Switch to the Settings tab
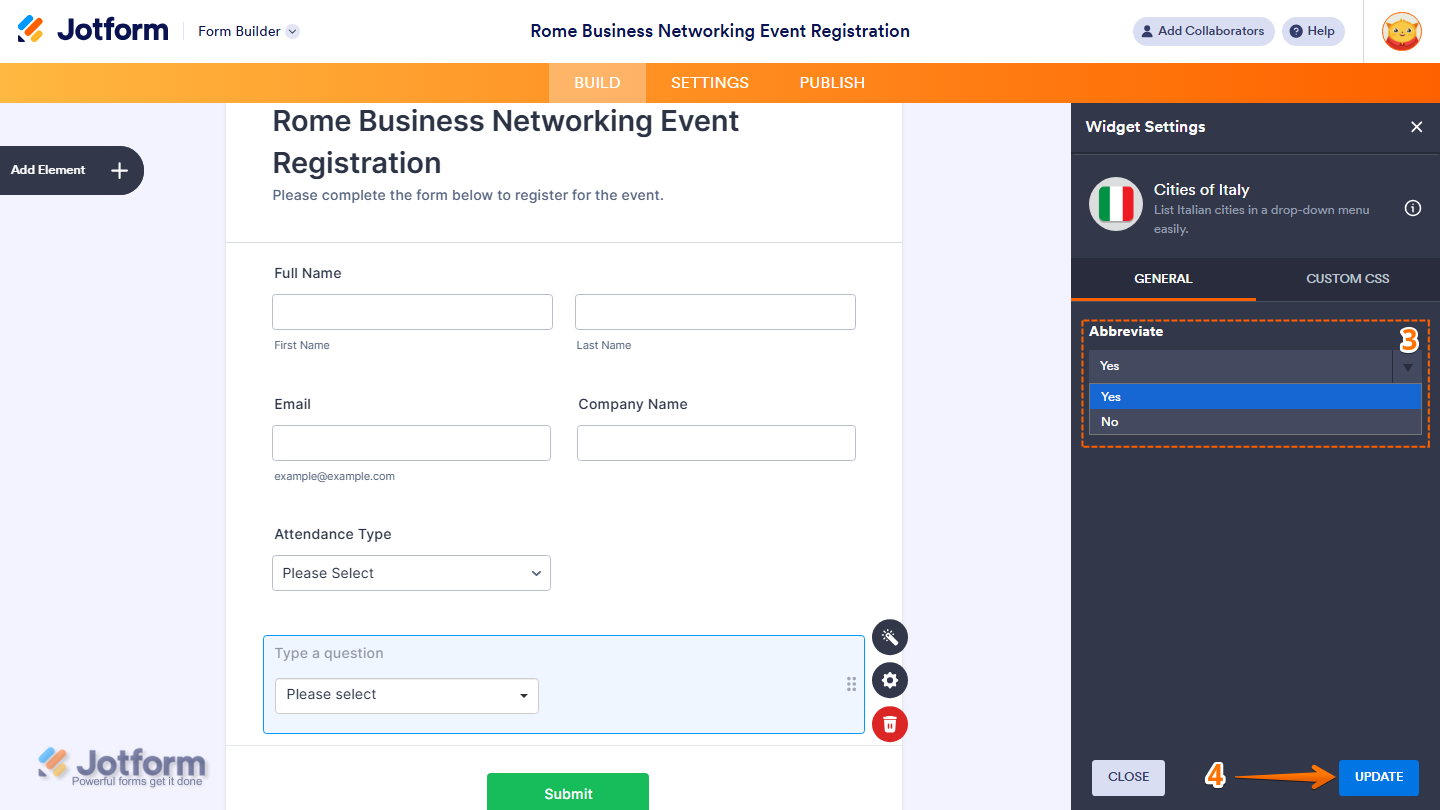 click(710, 83)
